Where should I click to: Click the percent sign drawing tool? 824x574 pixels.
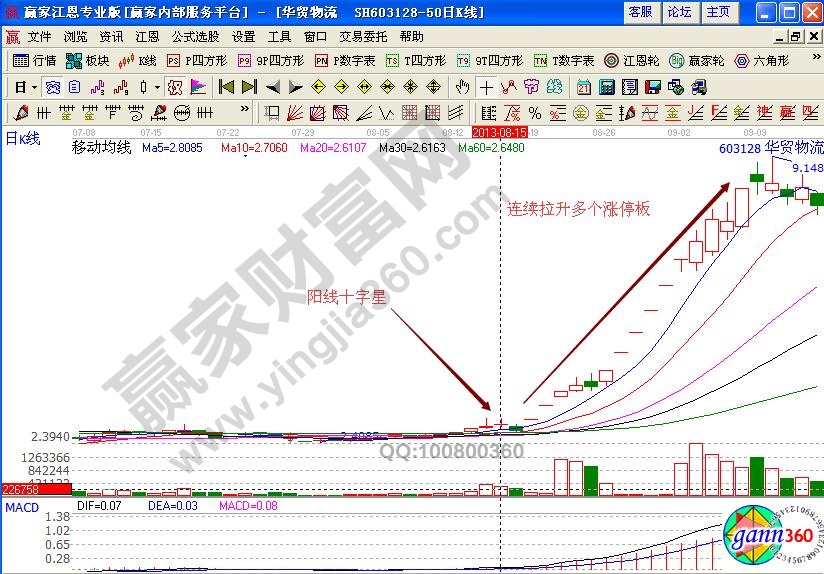coord(534,112)
